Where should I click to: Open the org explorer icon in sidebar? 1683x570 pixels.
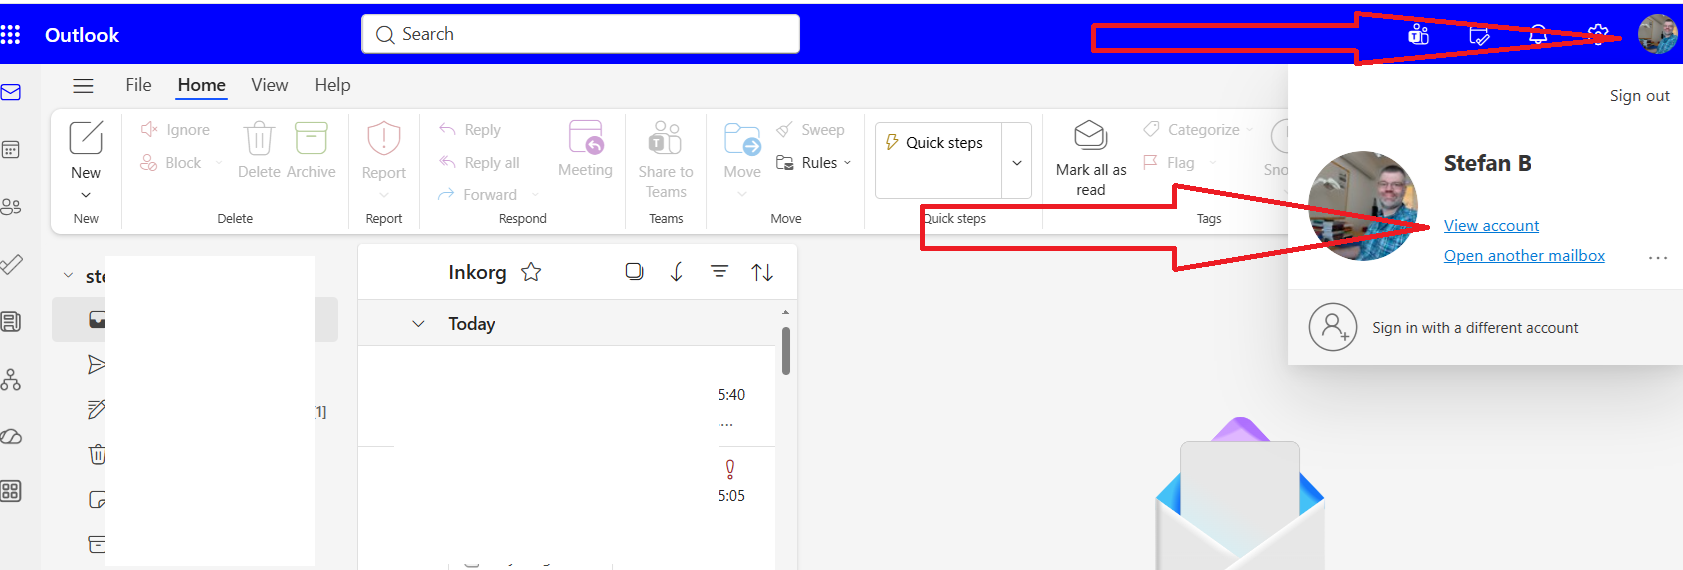click(x=11, y=379)
